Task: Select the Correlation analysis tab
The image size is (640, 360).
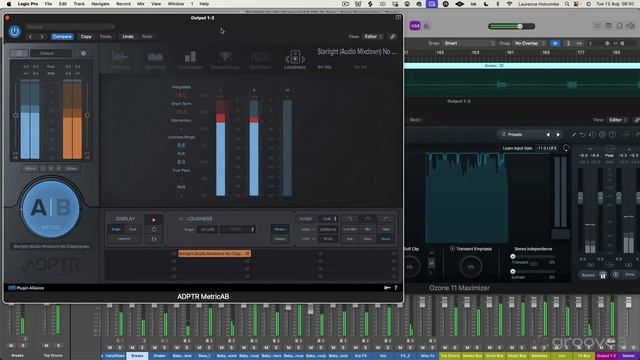Action: coord(190,60)
